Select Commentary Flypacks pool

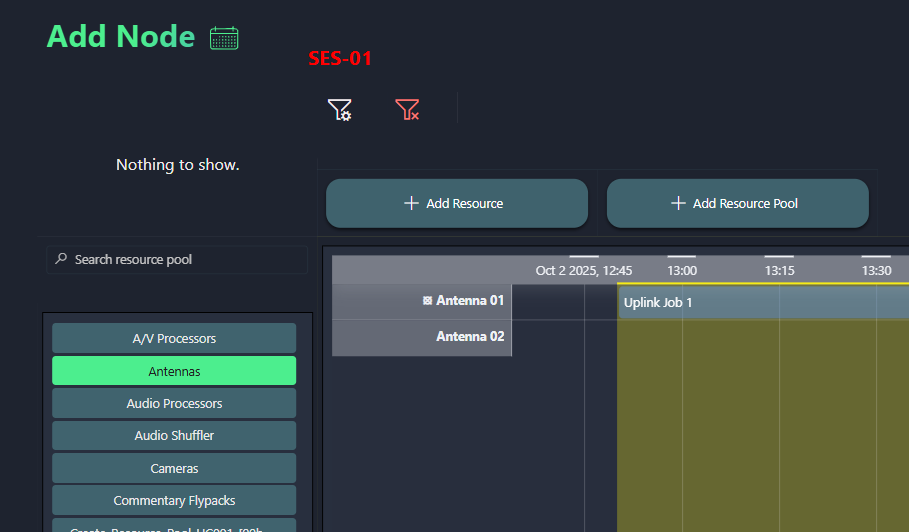point(174,500)
